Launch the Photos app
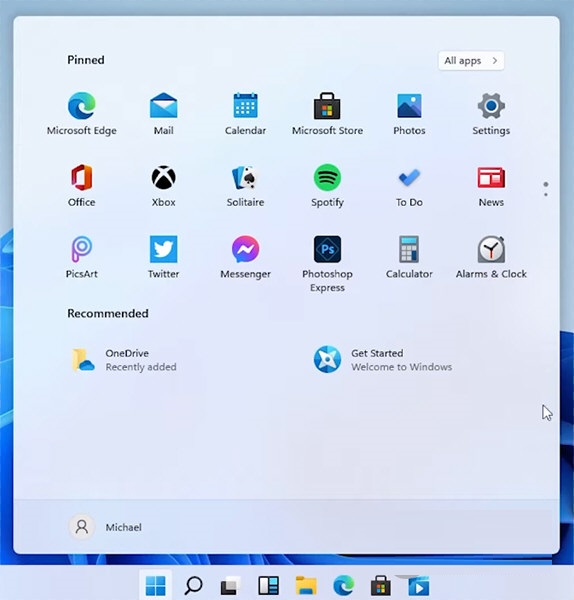 point(409,114)
